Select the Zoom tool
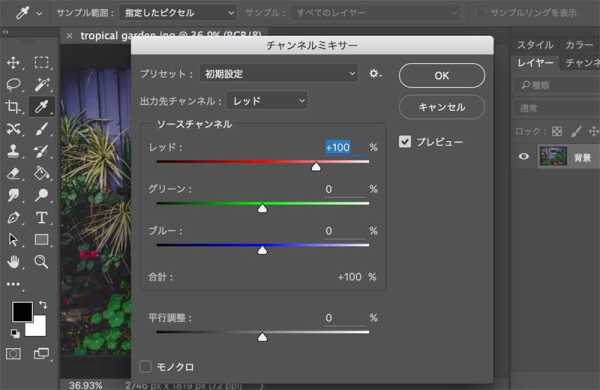Image resolution: width=600 pixels, height=390 pixels. click(x=41, y=262)
